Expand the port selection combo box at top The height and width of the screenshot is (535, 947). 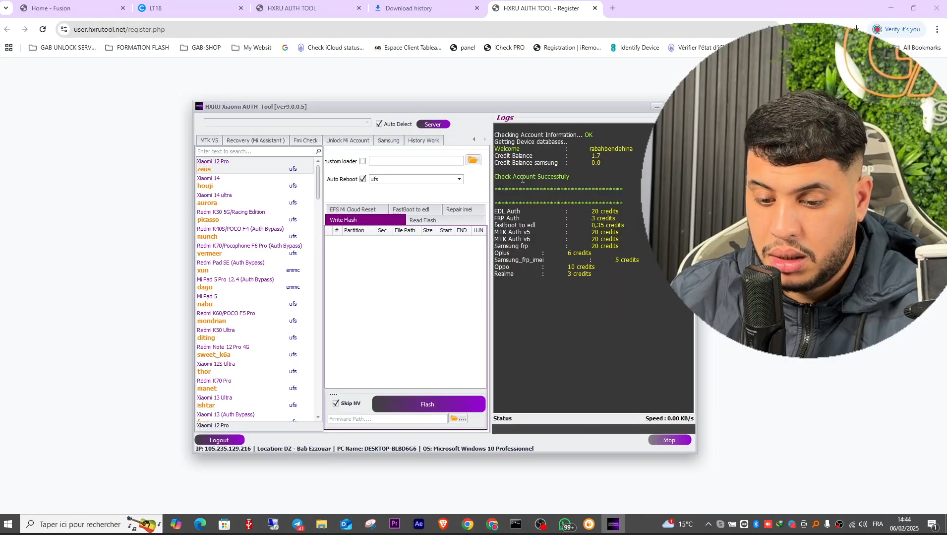coord(285,123)
